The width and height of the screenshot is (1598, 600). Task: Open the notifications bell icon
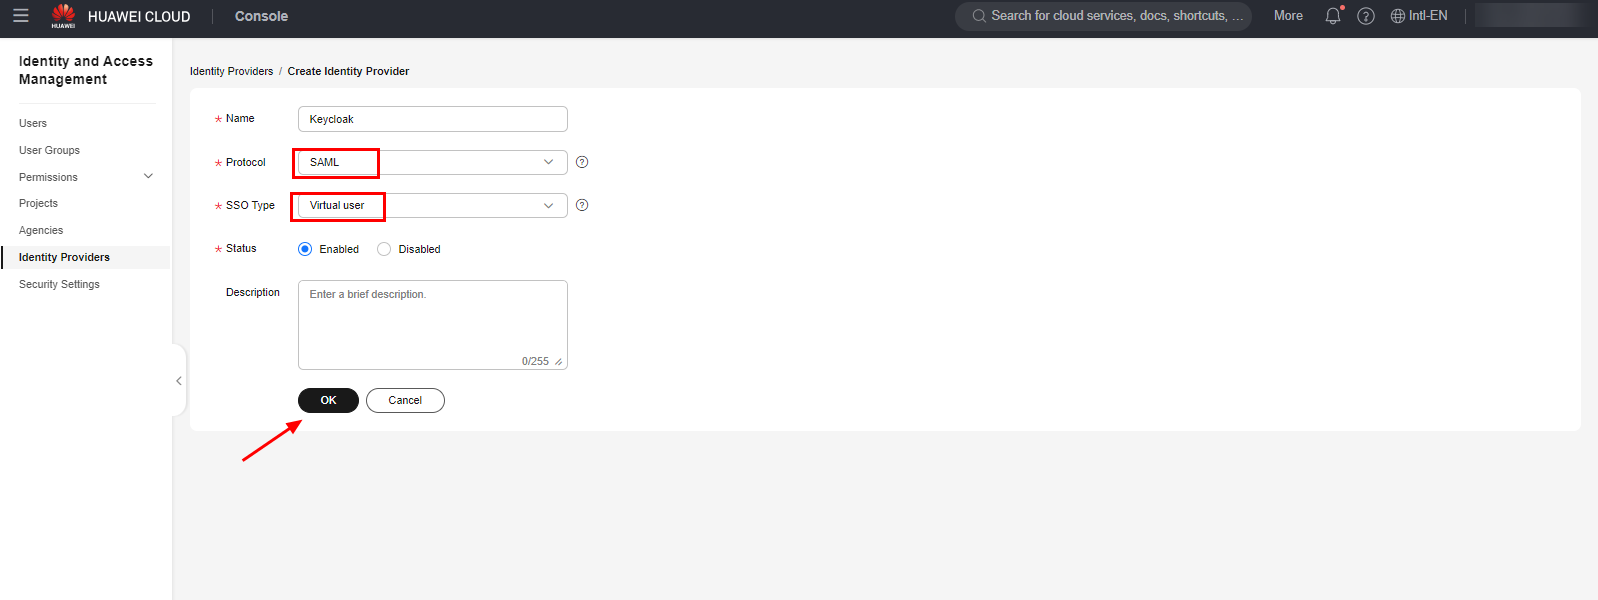[x=1332, y=16]
